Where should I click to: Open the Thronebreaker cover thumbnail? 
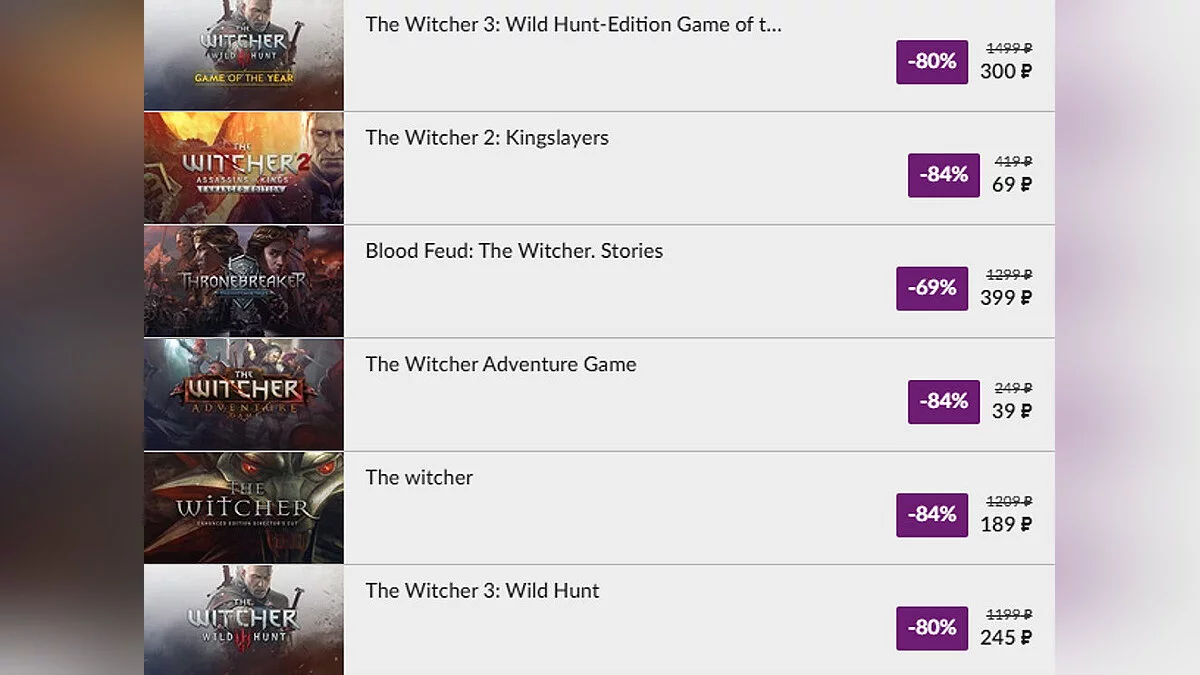tap(243, 281)
